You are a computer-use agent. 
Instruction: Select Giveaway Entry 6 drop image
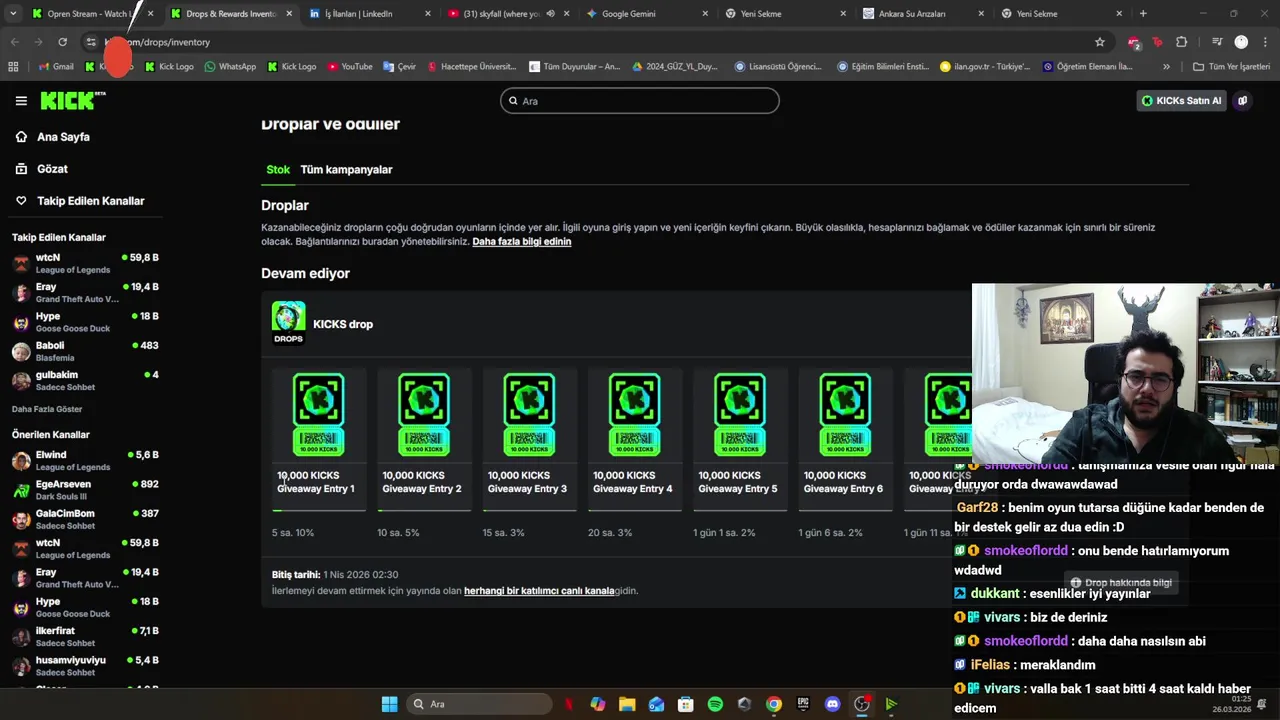click(845, 415)
